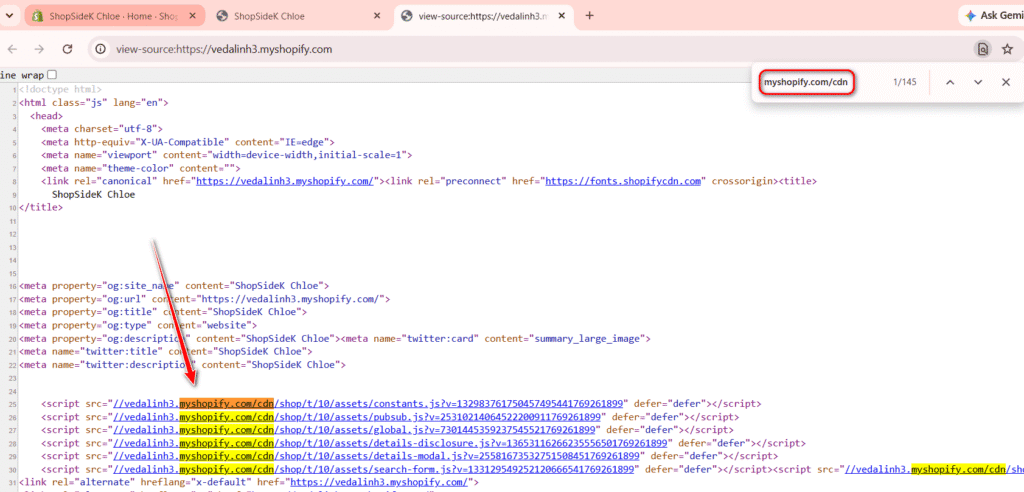Click the twitter:description meta line
This screenshot has height=492, width=1024.
point(182,365)
